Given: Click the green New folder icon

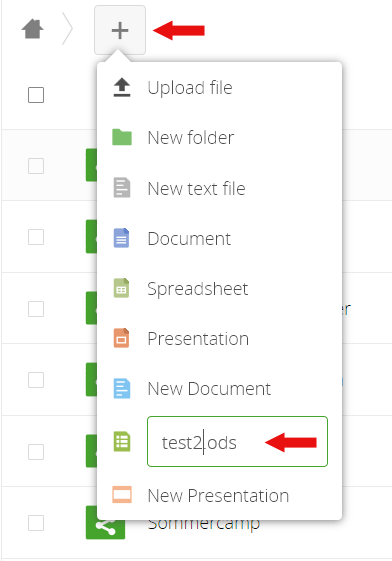Looking at the screenshot, I should (x=122, y=137).
